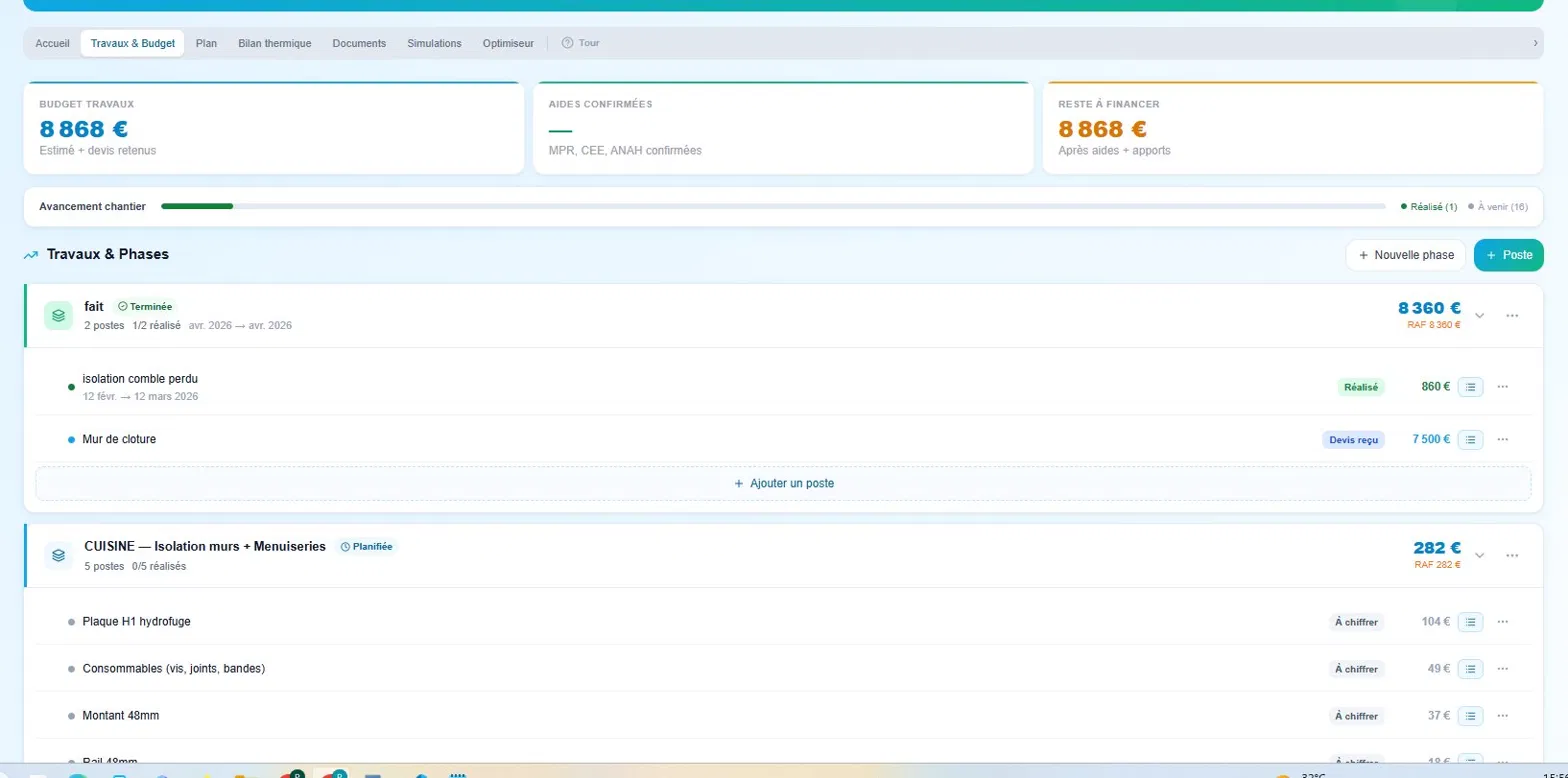Click list icon beside Consommables row

(1470, 669)
